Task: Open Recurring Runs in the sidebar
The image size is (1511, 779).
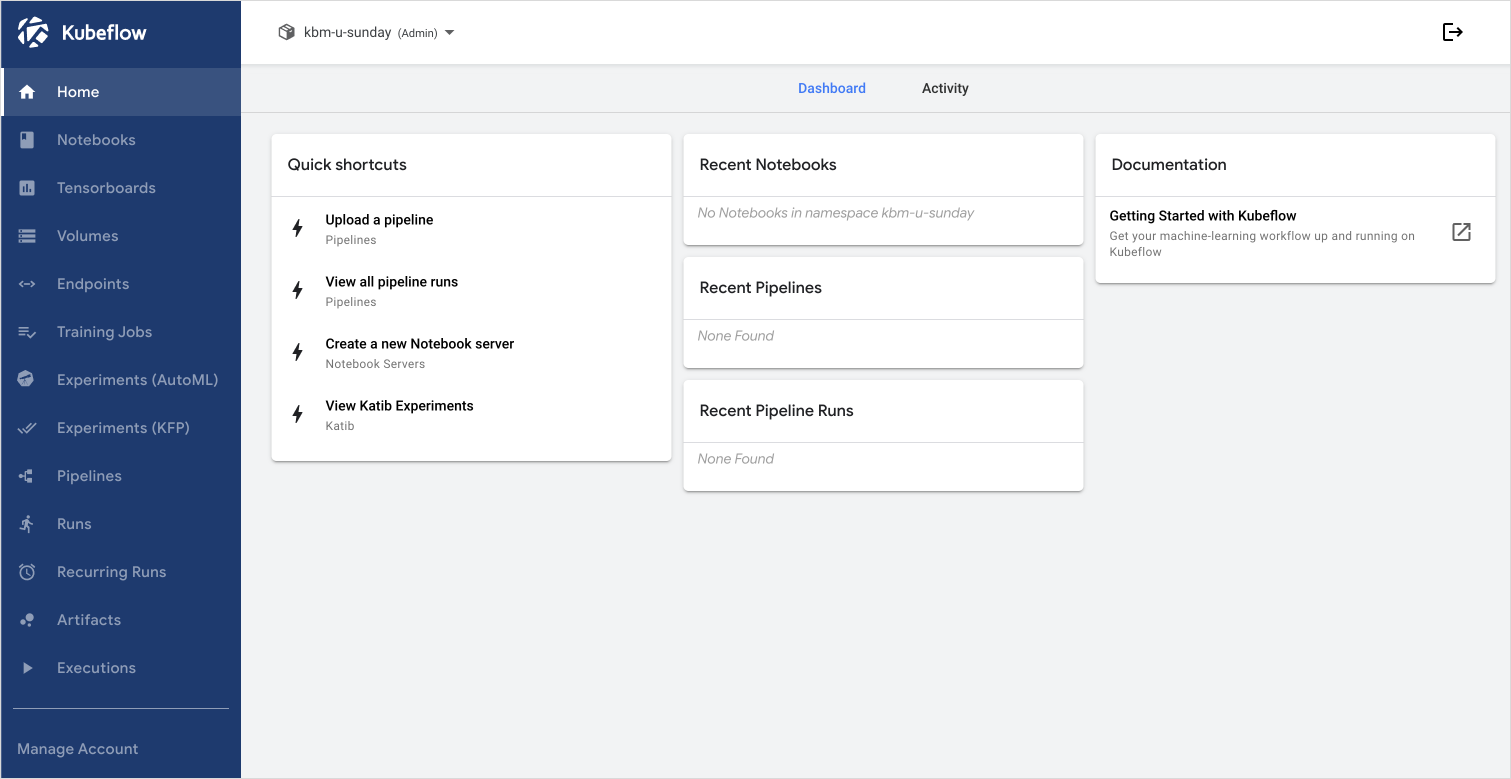Action: [121, 572]
